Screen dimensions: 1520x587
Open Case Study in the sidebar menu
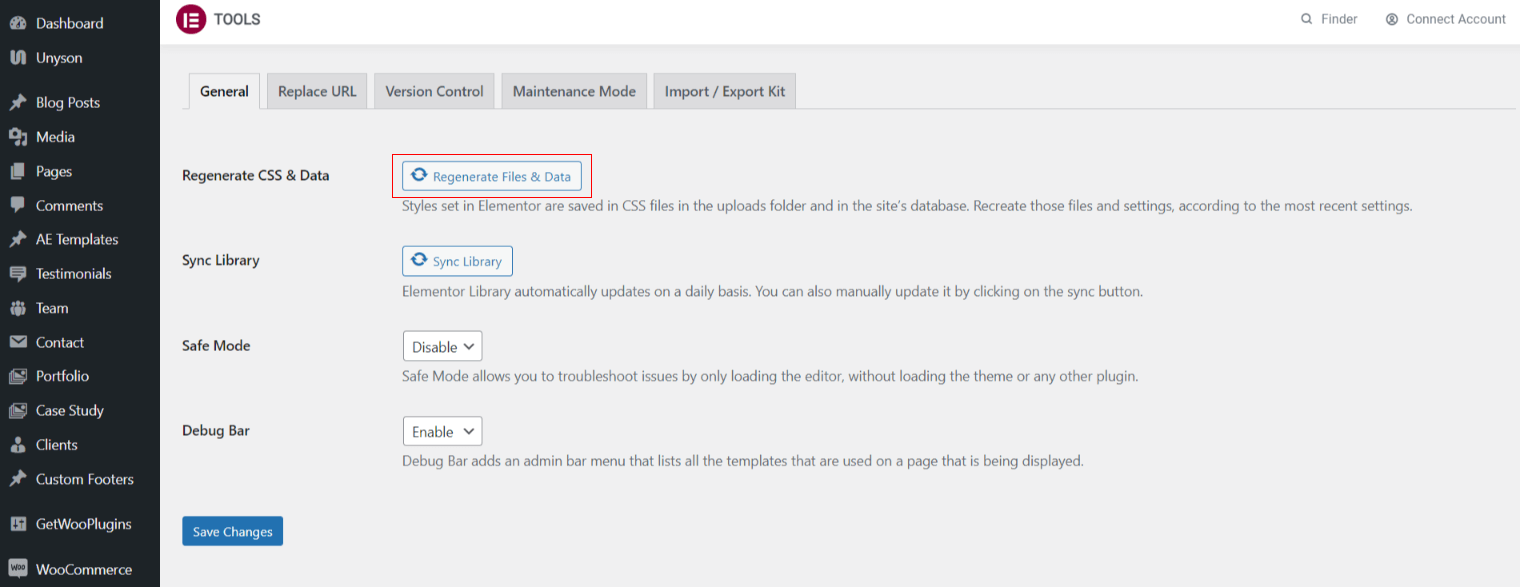(x=69, y=410)
